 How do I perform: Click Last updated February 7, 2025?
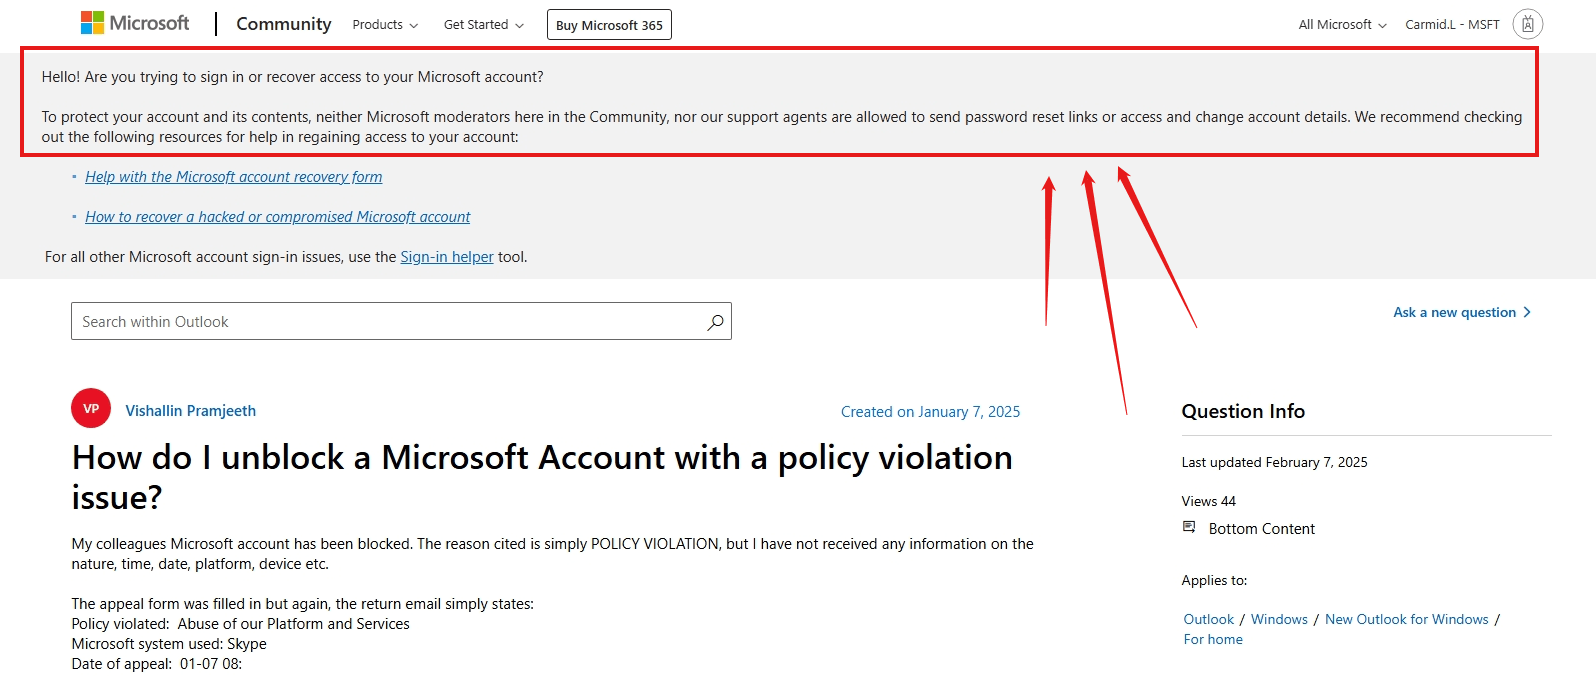[x=1274, y=463]
